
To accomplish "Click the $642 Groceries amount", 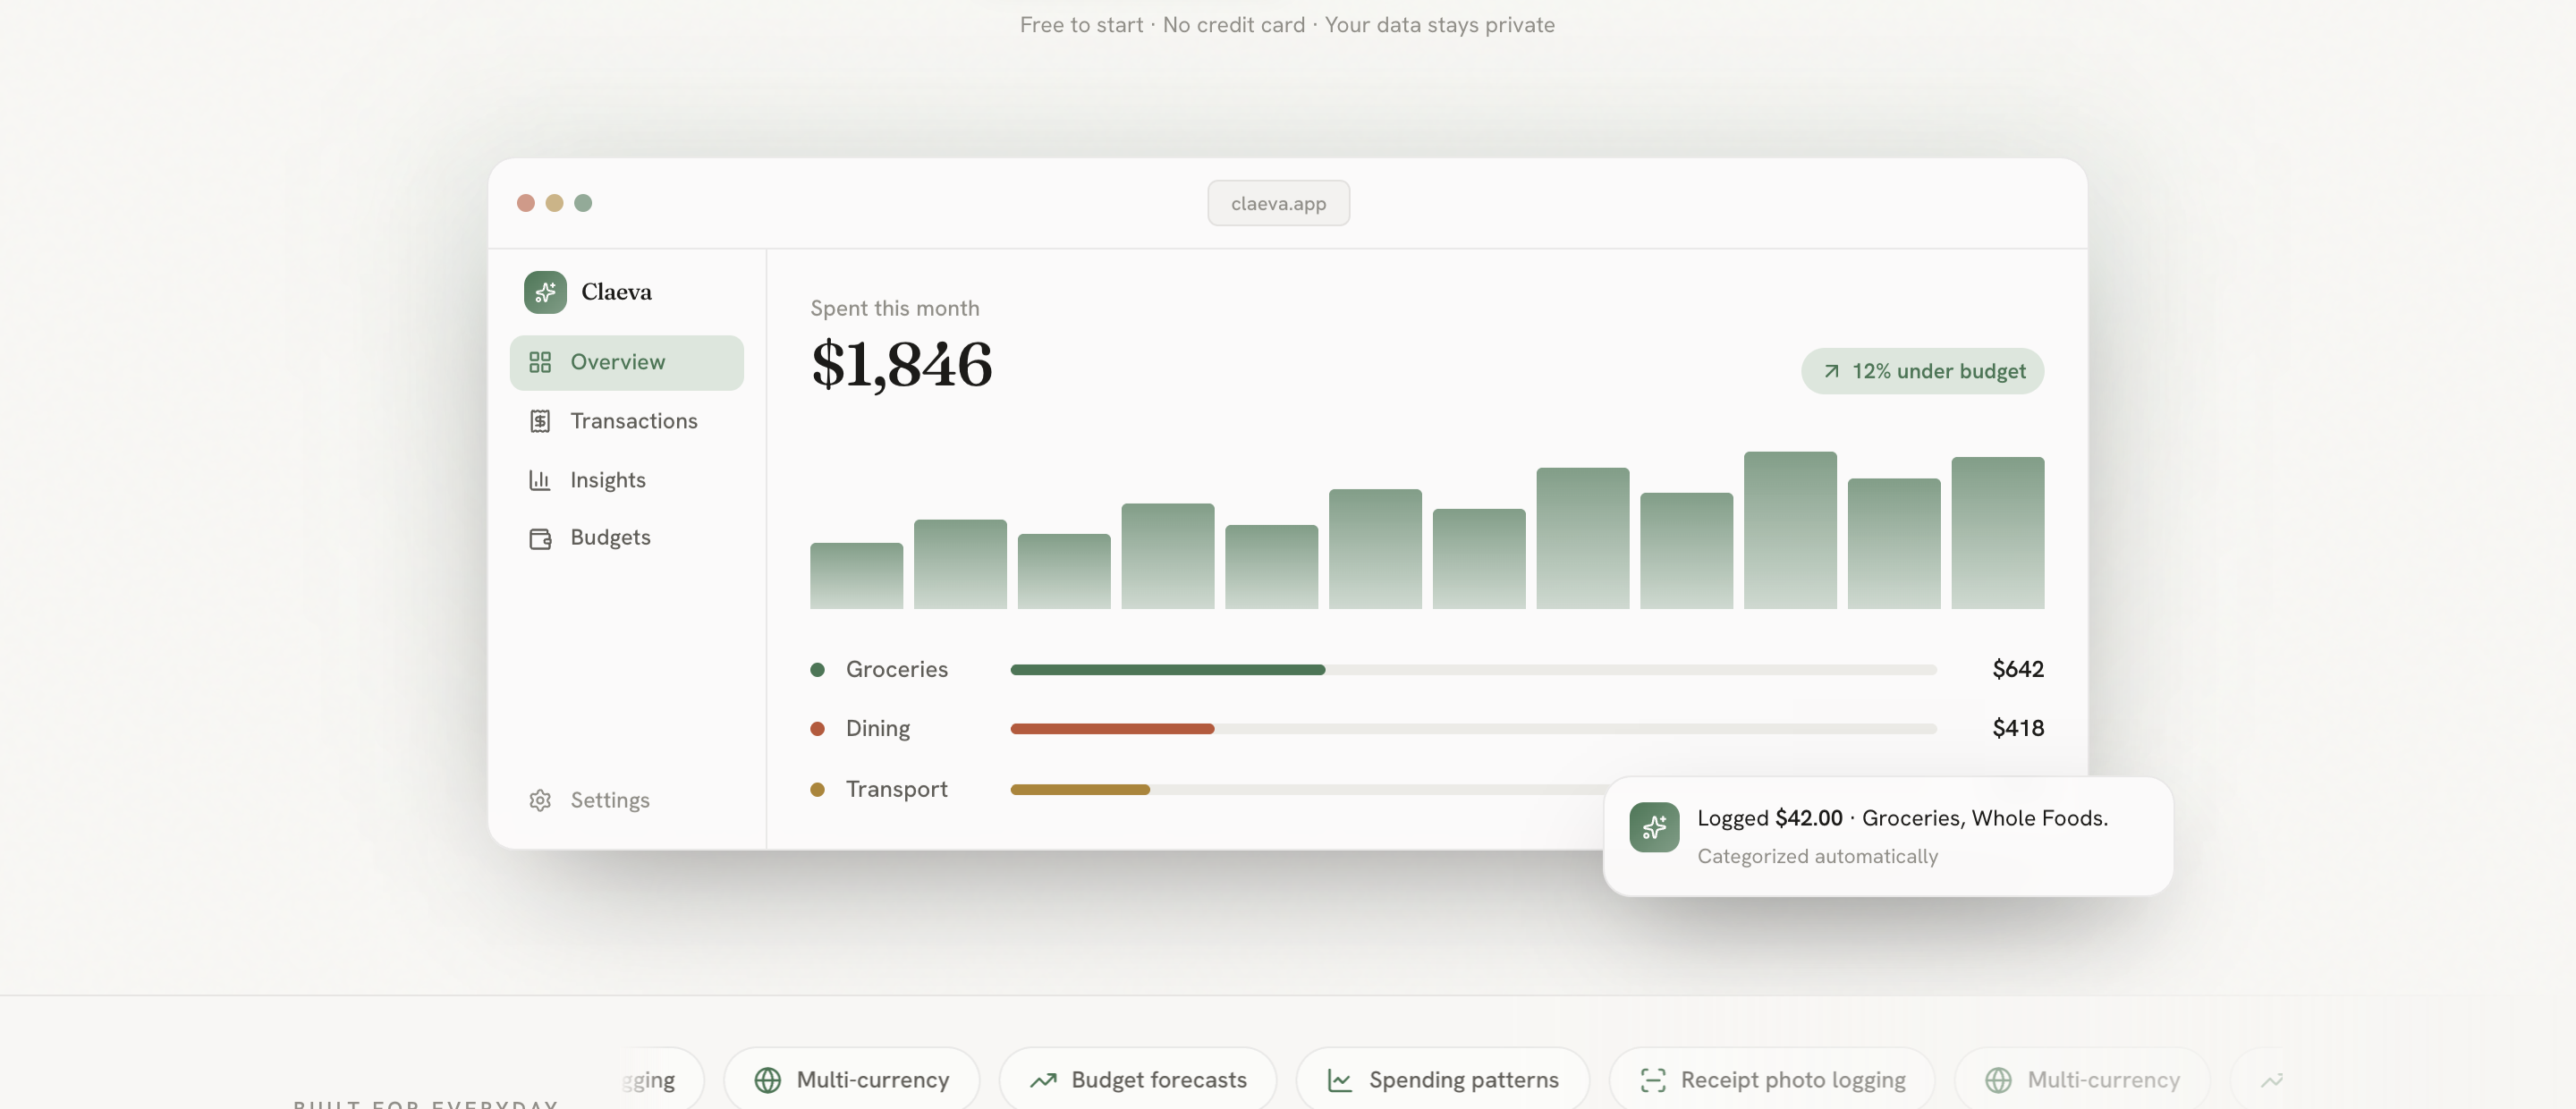I will [2017, 669].
